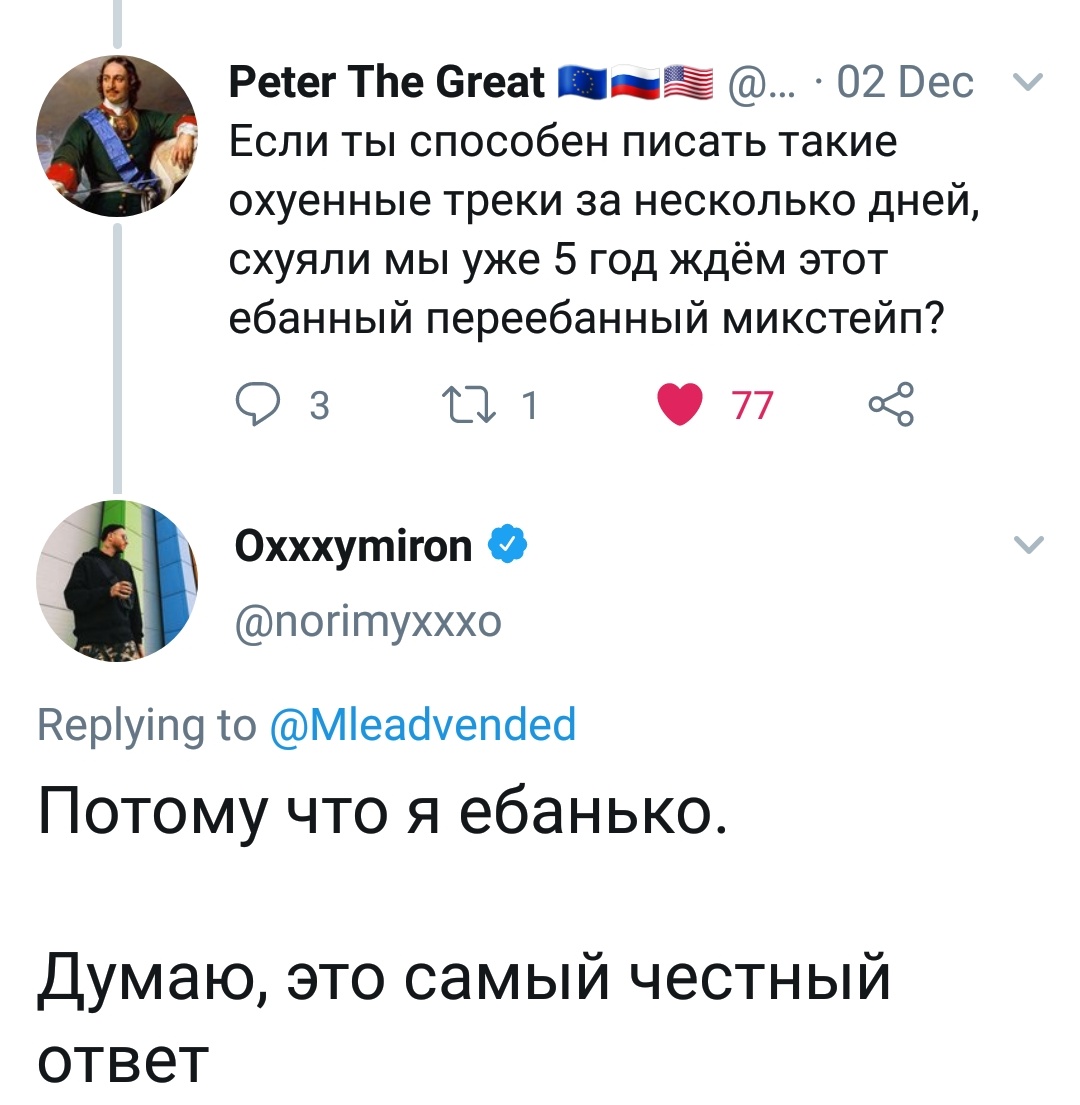The height and width of the screenshot is (1105, 1080).
Task: Expand options chevron on Oxxxymiron's reply
Action: 1028,545
